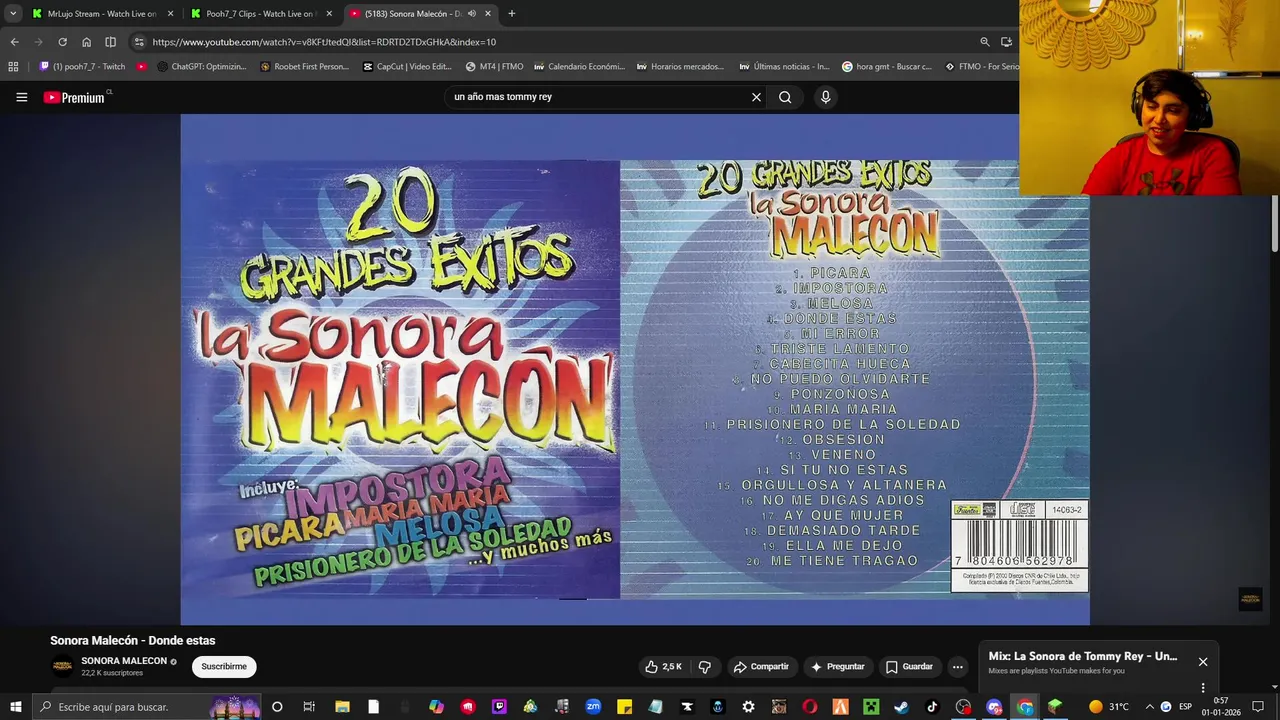1280x720 pixels.
Task: Open Windows Task View icon
Action: coord(309,707)
